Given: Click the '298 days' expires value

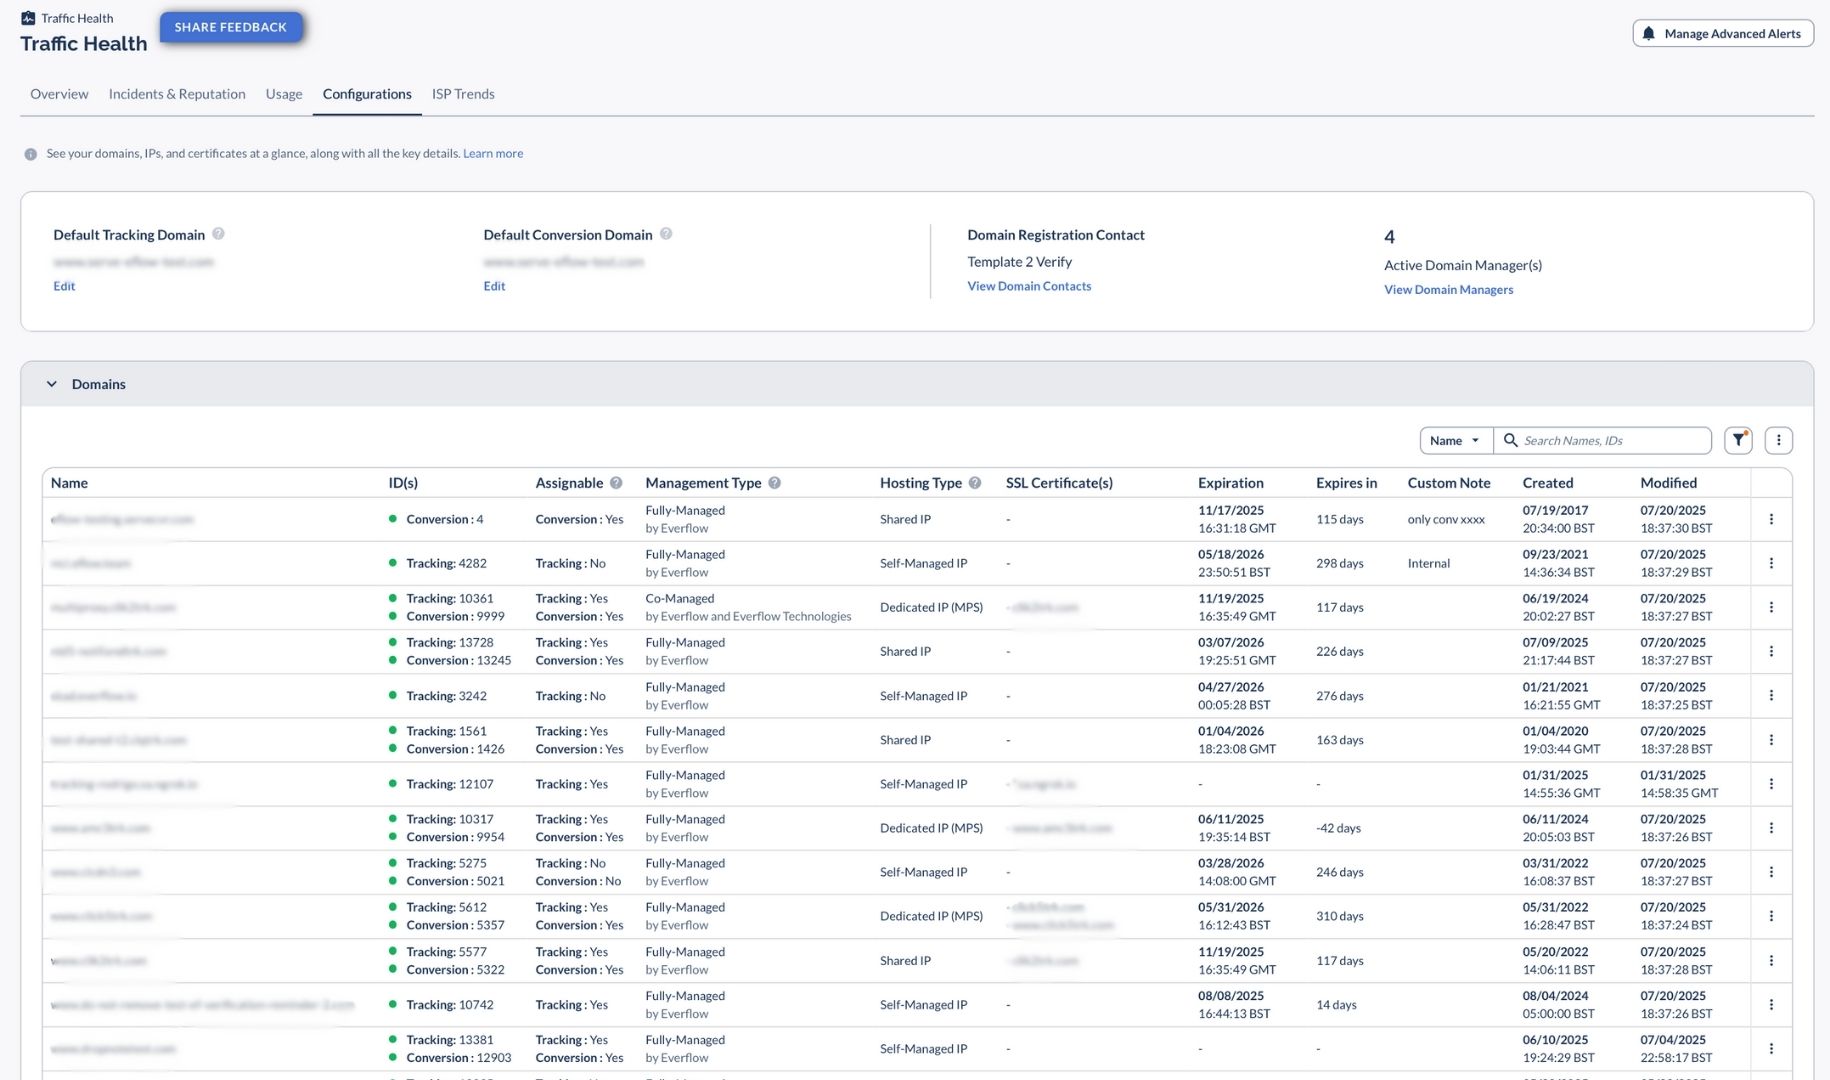Looking at the screenshot, I should coord(1339,563).
